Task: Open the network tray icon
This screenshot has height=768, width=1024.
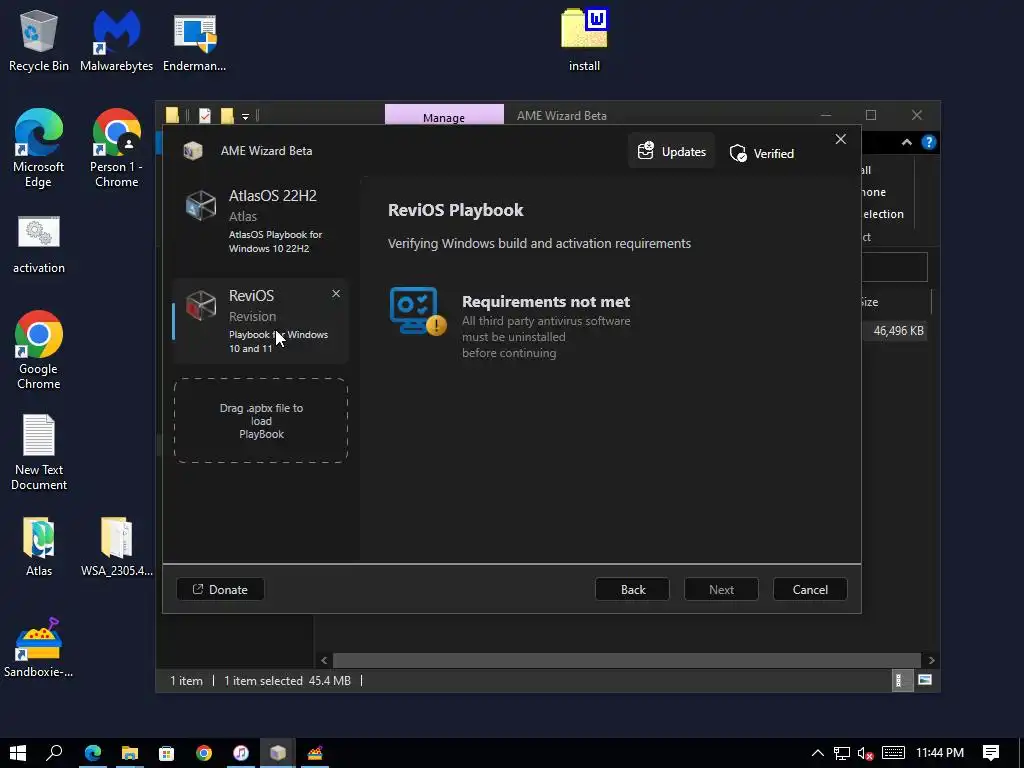Action: (x=842, y=754)
